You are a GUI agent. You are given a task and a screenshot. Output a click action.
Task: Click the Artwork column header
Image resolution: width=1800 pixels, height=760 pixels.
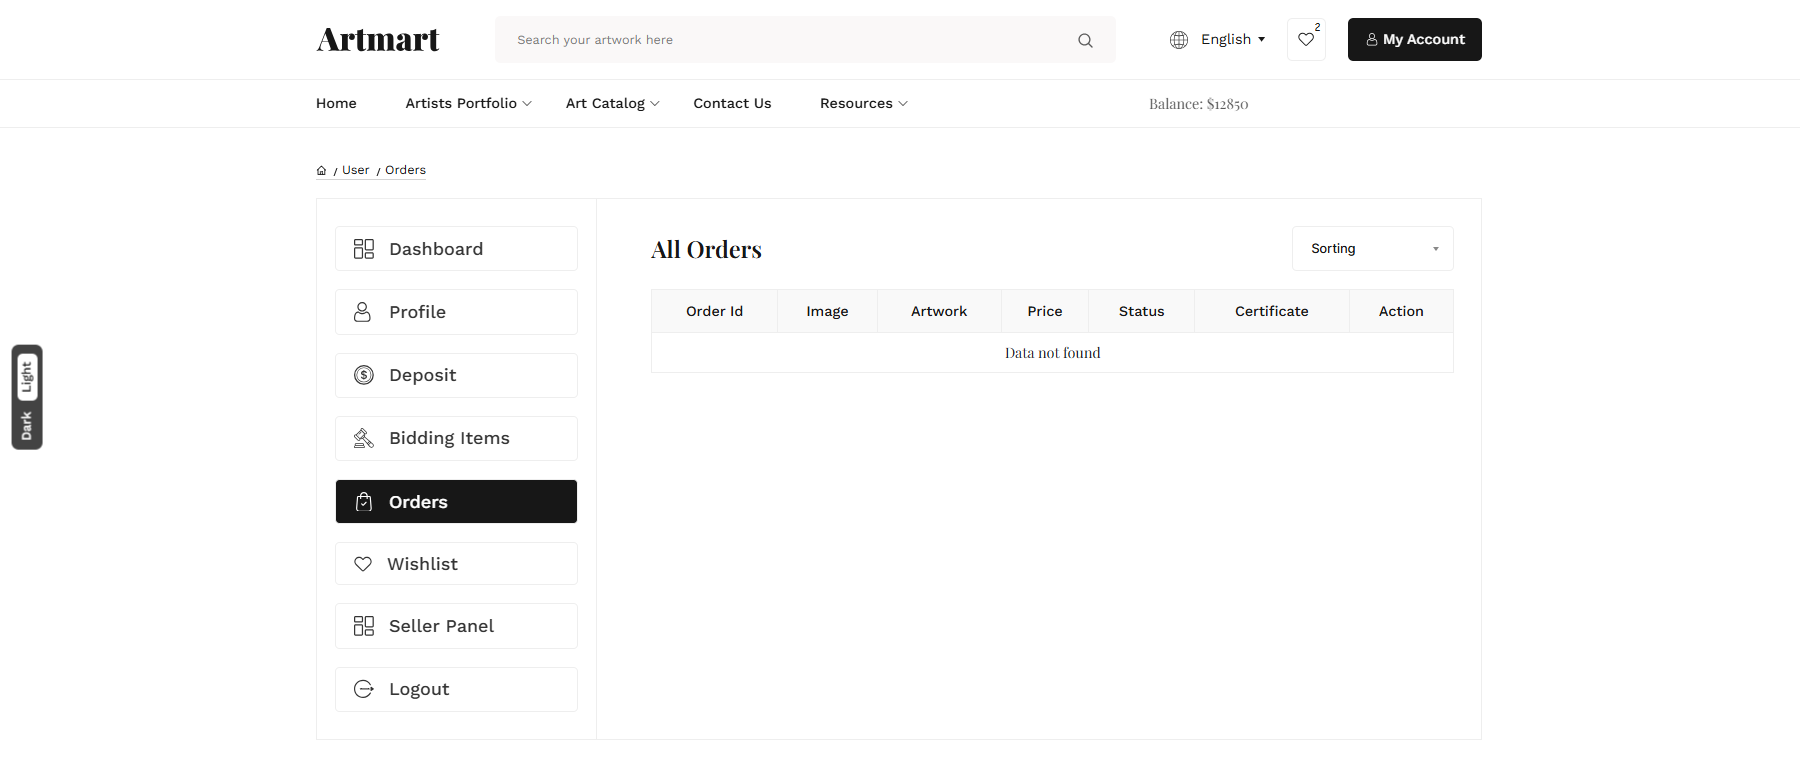[x=939, y=311]
